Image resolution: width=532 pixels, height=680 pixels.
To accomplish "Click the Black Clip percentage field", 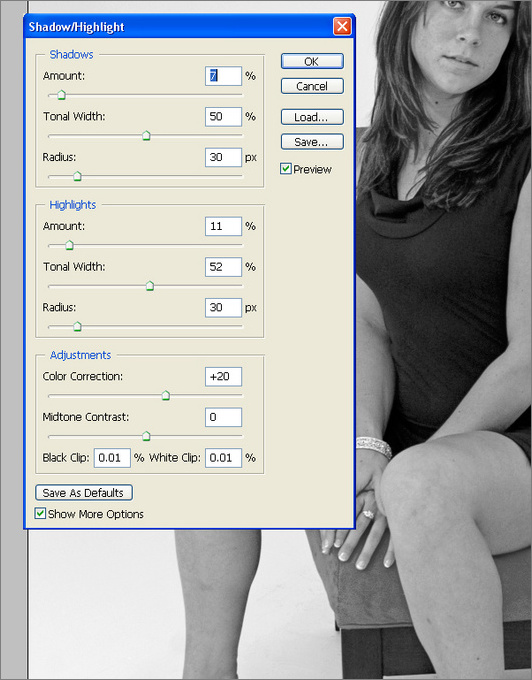I will point(112,458).
